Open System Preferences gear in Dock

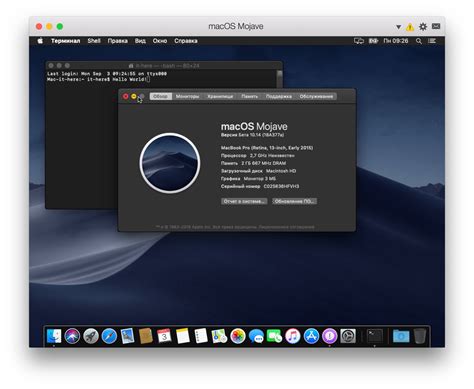[x=348, y=336]
